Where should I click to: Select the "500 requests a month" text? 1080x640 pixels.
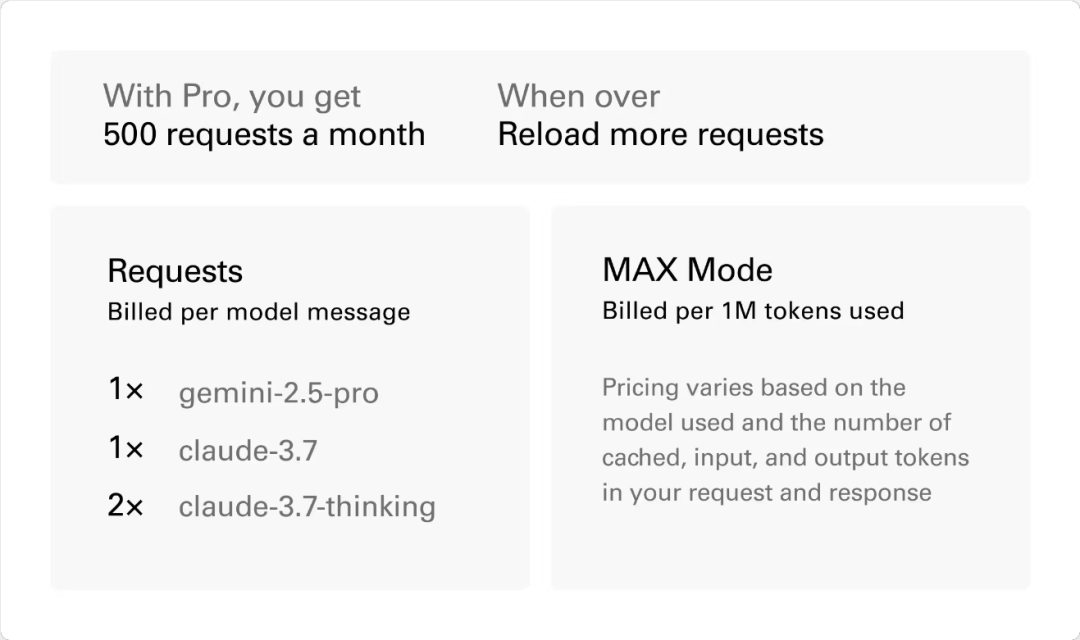point(264,135)
